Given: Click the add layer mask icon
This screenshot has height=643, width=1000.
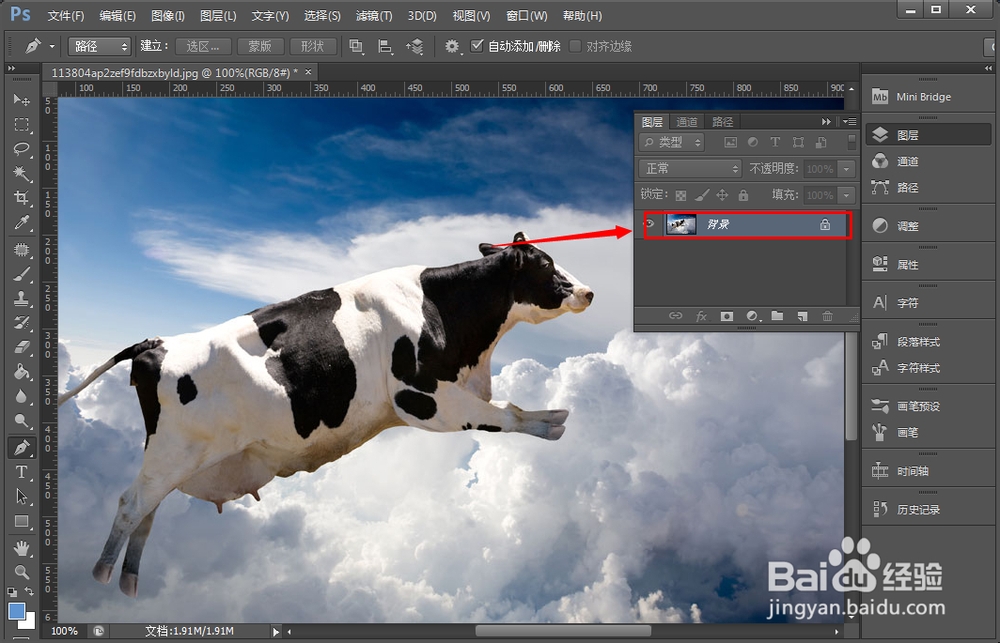Looking at the screenshot, I should (726, 316).
